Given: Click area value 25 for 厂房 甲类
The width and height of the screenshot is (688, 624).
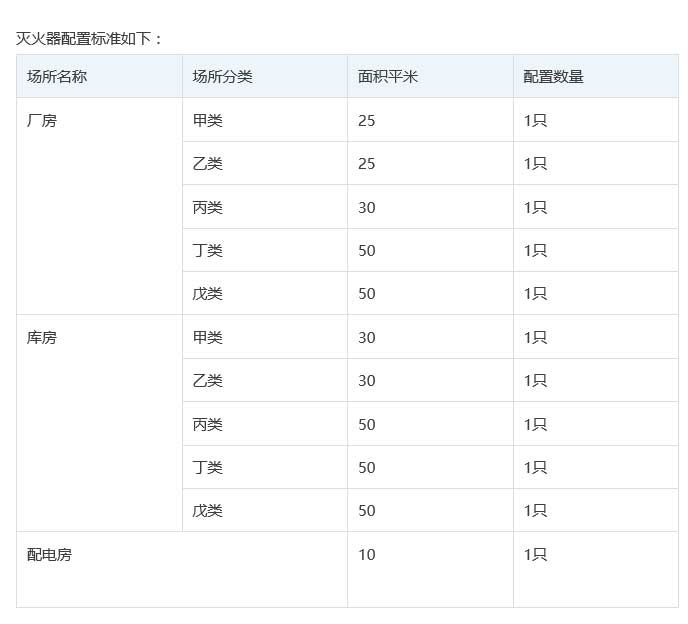Looking at the screenshot, I should point(366,120).
